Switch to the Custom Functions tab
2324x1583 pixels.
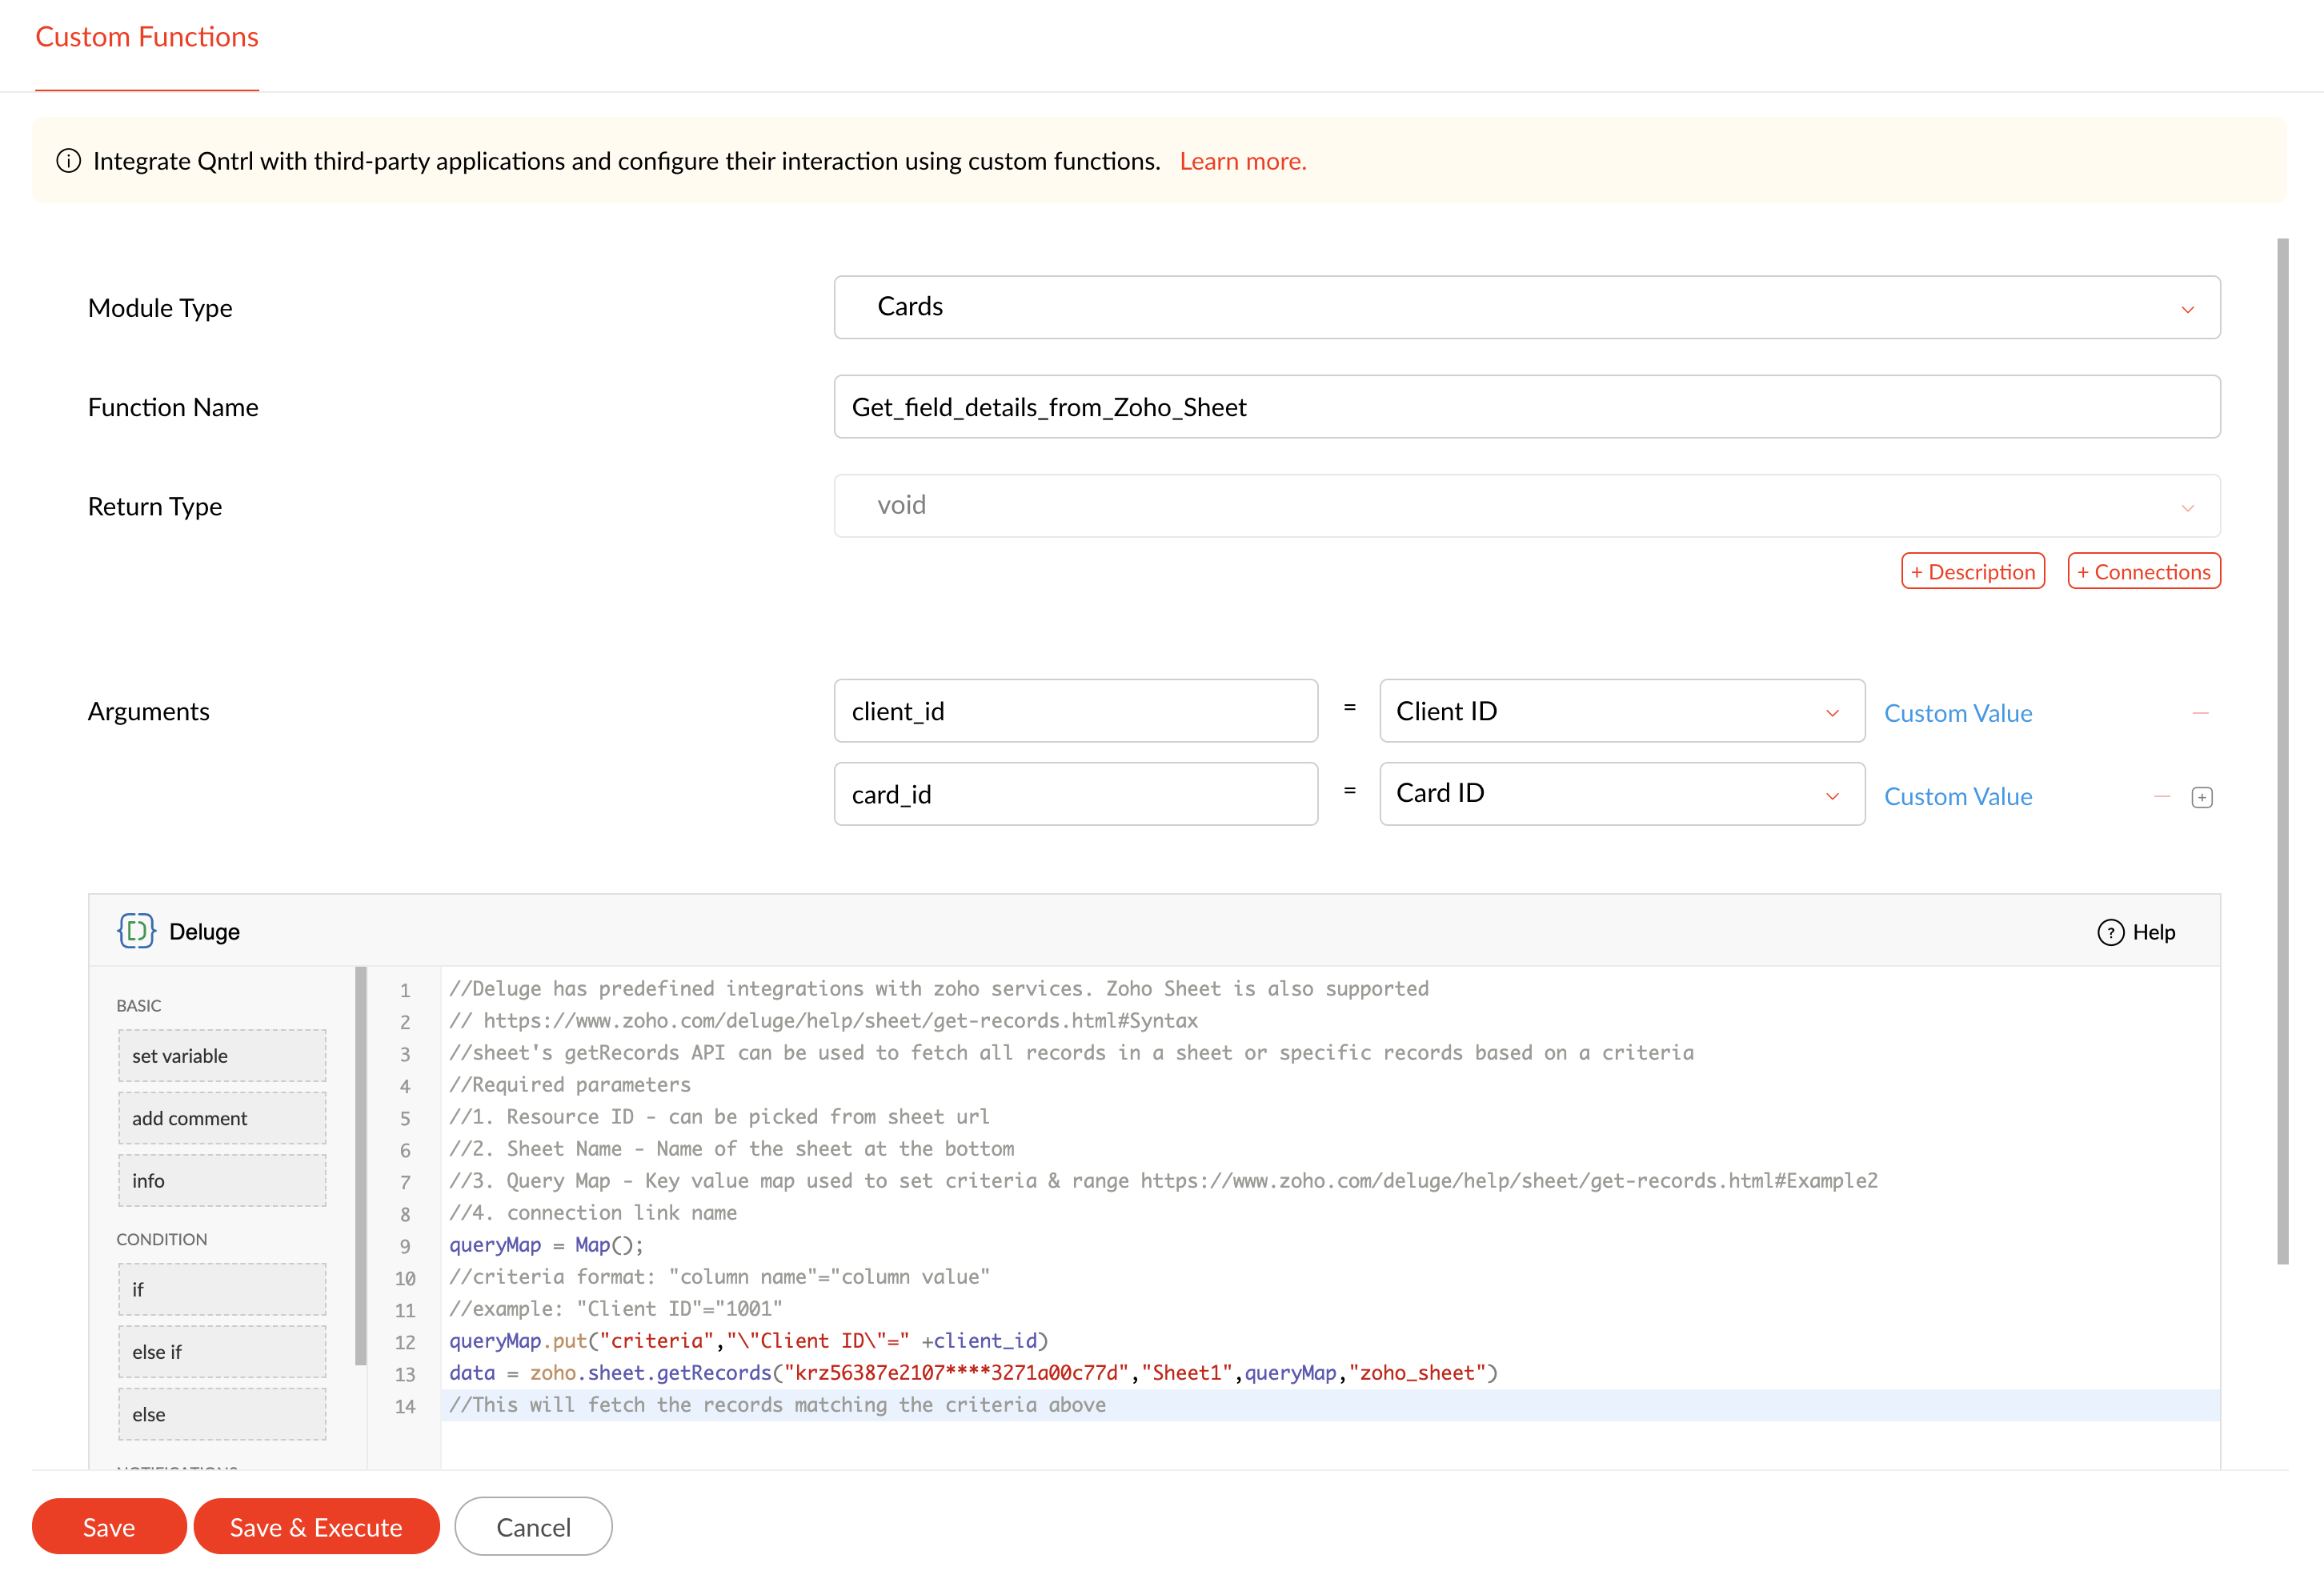tap(147, 37)
